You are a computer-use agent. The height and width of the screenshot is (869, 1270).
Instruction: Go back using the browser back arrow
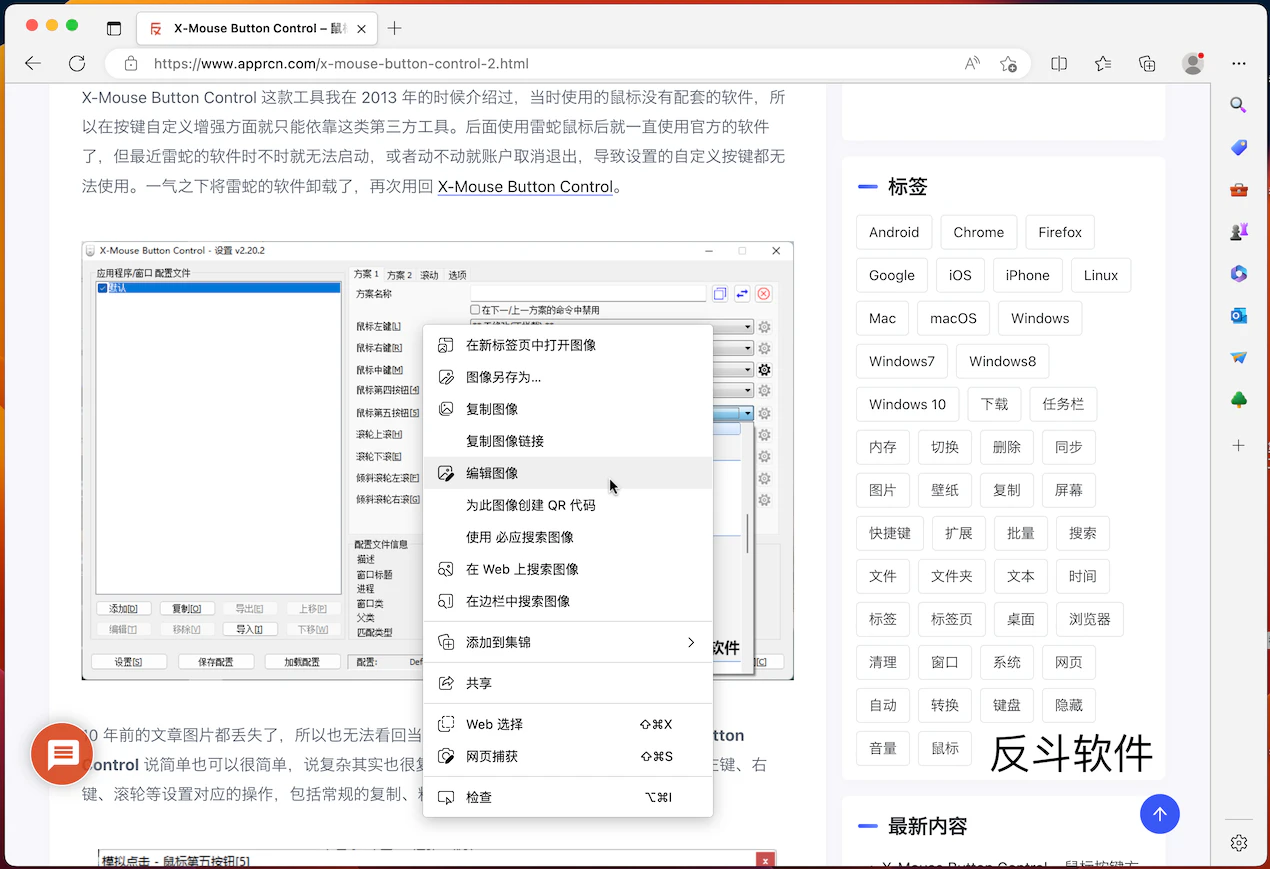[33, 63]
